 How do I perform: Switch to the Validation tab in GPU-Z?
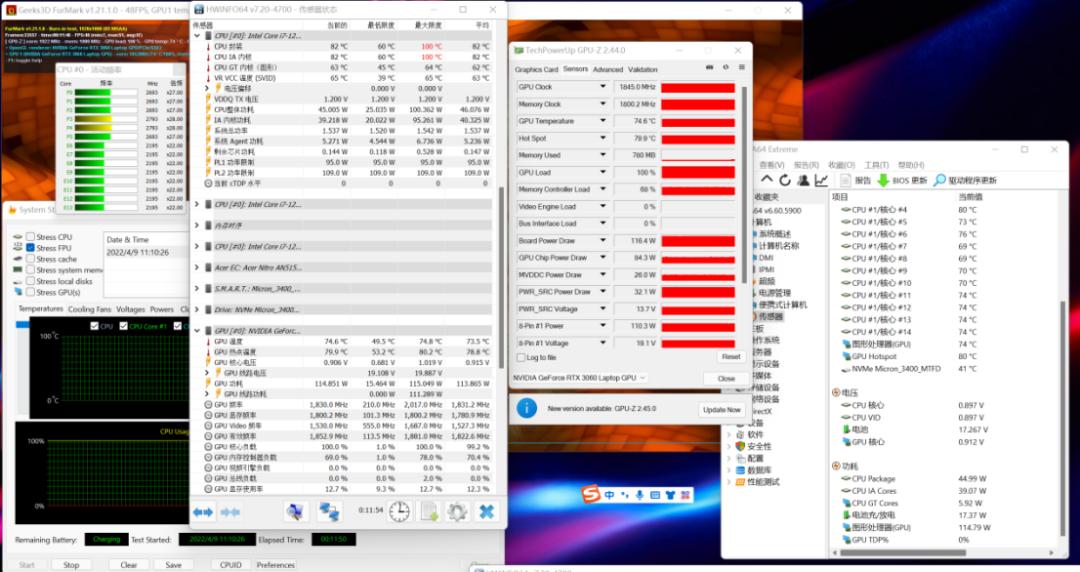pyautogui.click(x=643, y=69)
